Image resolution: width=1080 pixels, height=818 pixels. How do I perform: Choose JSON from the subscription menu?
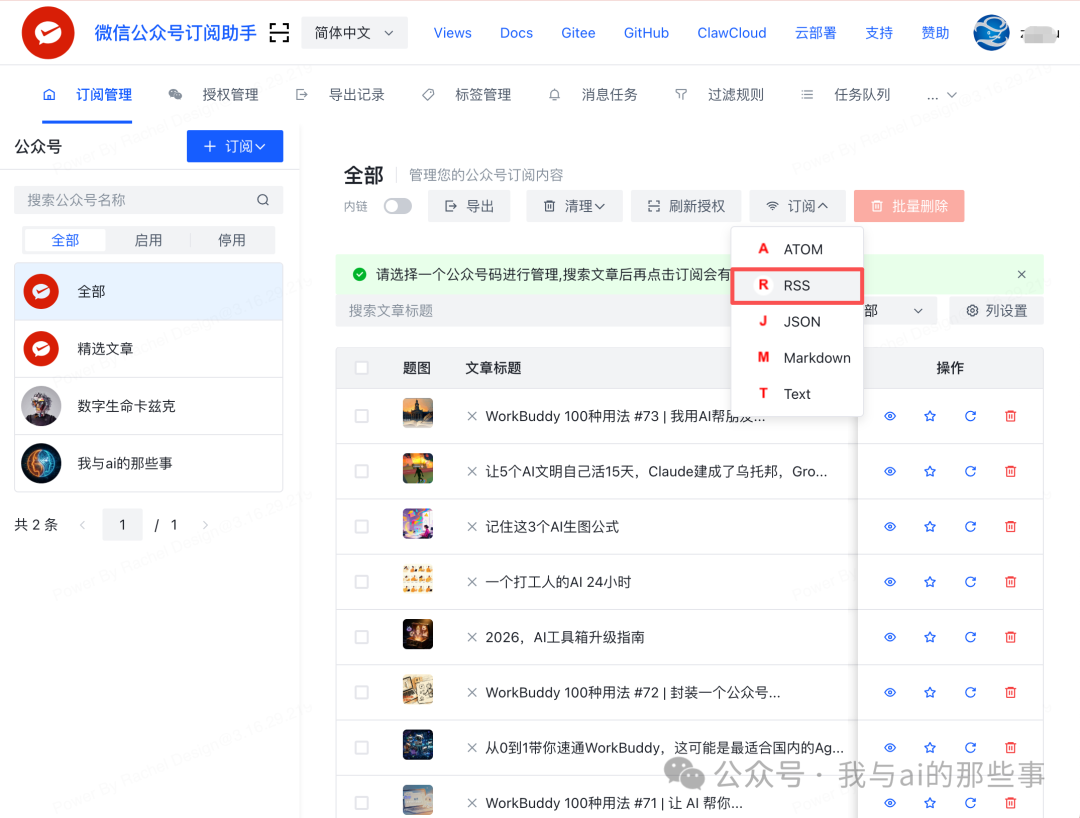[x=797, y=322]
